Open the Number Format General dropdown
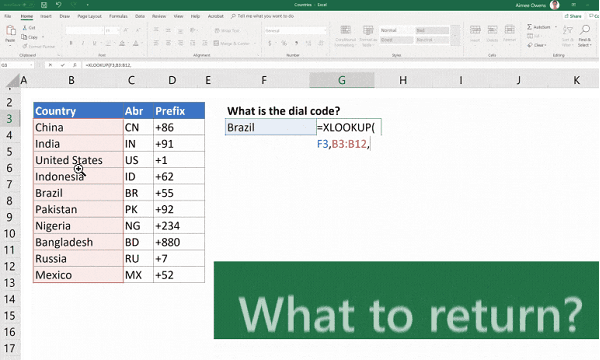 pos(295,30)
